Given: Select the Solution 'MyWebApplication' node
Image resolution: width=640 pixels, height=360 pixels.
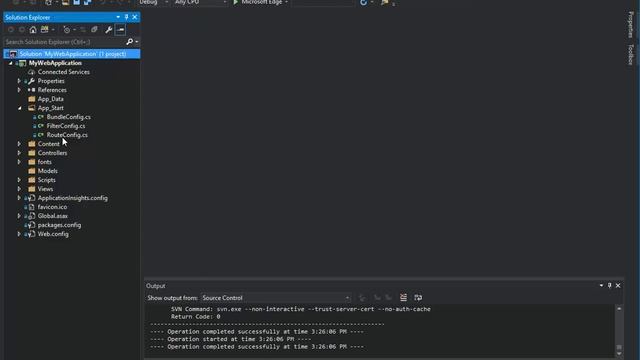Looking at the screenshot, I should tap(72, 54).
